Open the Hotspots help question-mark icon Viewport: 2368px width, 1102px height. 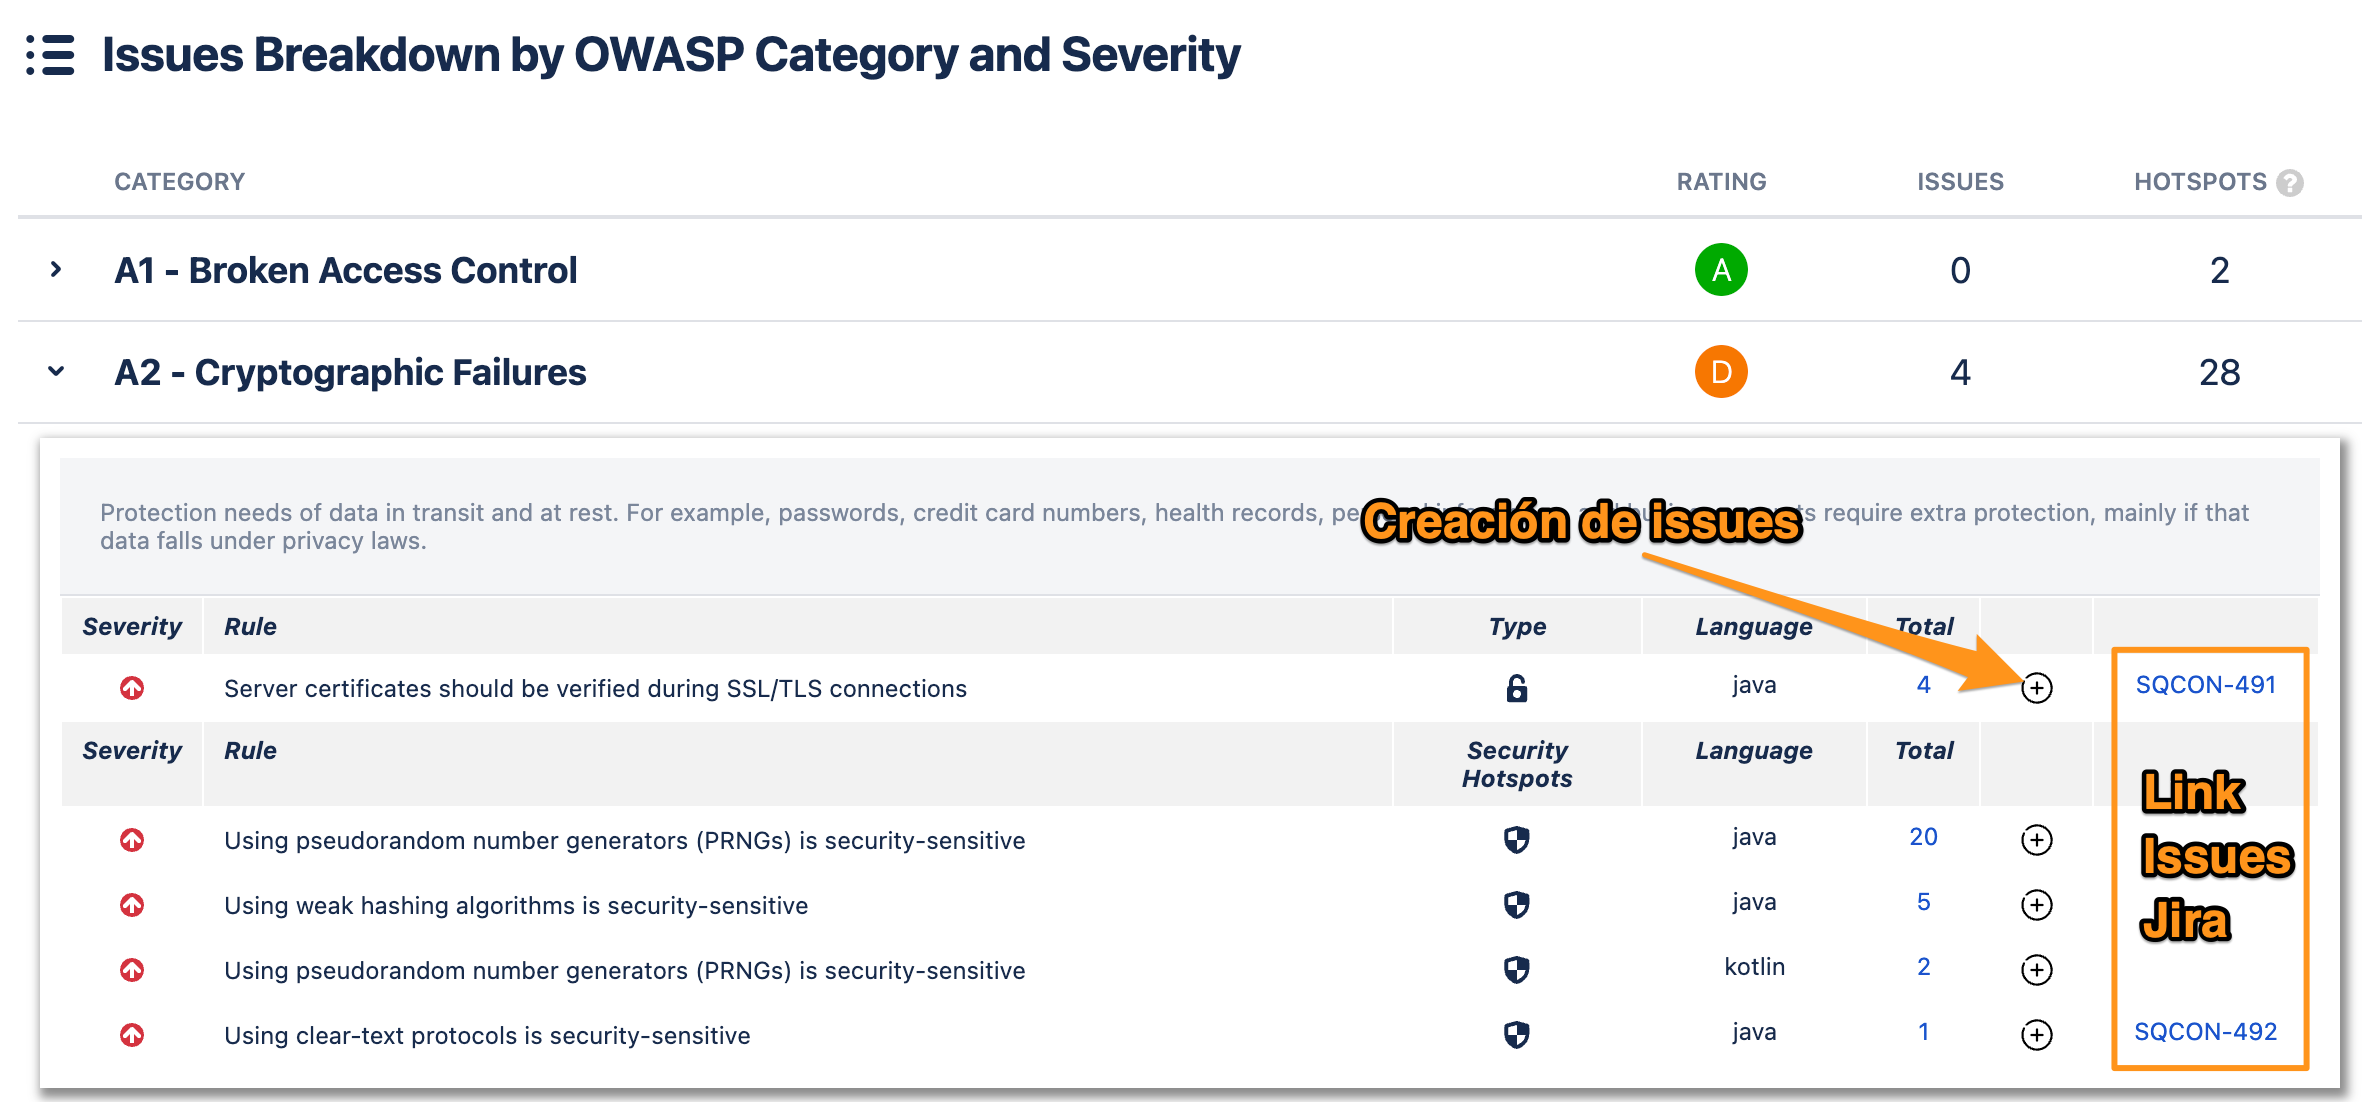(2290, 183)
